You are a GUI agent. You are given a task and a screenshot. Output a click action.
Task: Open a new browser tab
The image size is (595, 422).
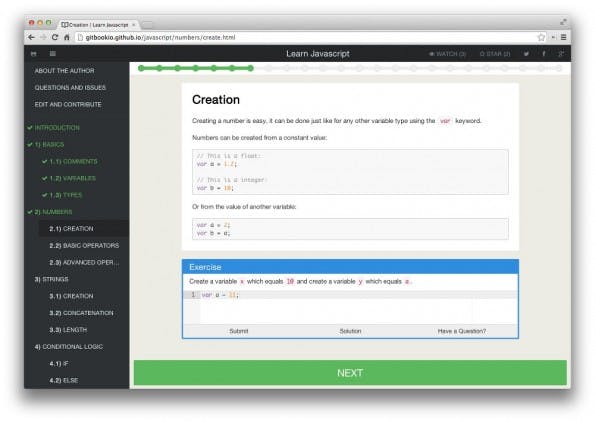coord(147,25)
